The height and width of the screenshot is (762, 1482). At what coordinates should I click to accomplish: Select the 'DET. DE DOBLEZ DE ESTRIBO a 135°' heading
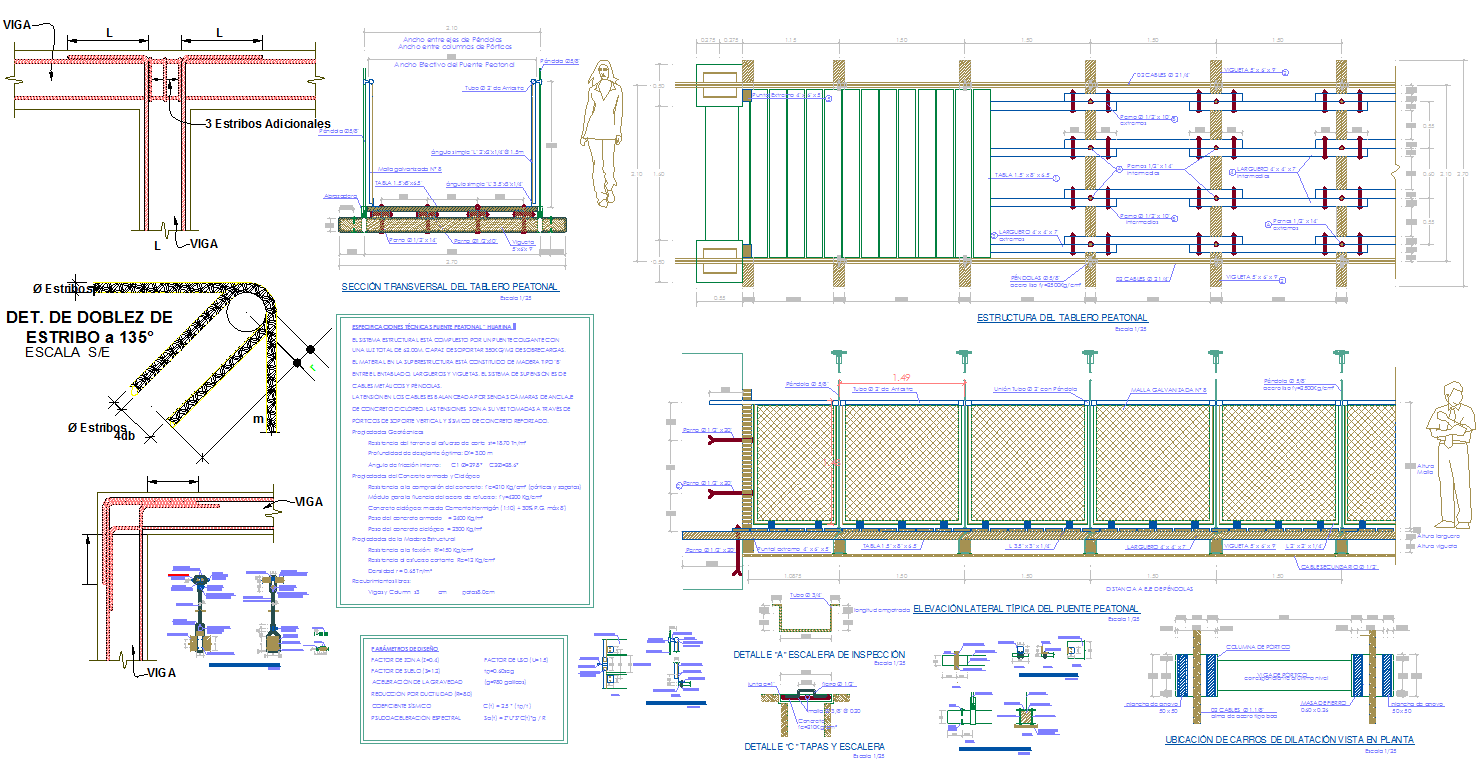[x=88, y=326]
